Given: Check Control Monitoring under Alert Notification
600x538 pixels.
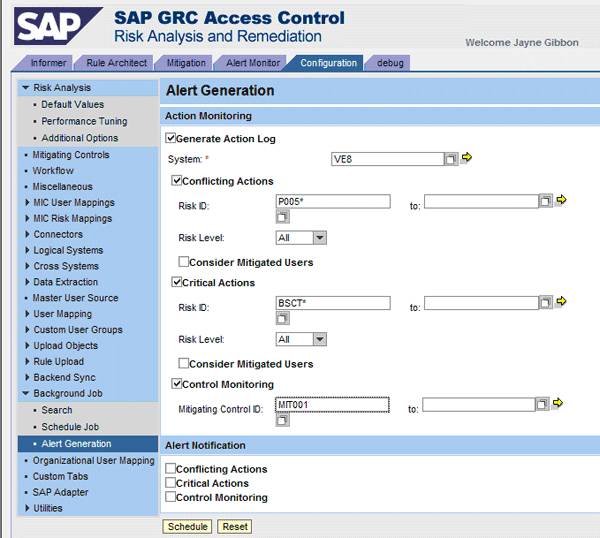Looking at the screenshot, I should click(171, 497).
